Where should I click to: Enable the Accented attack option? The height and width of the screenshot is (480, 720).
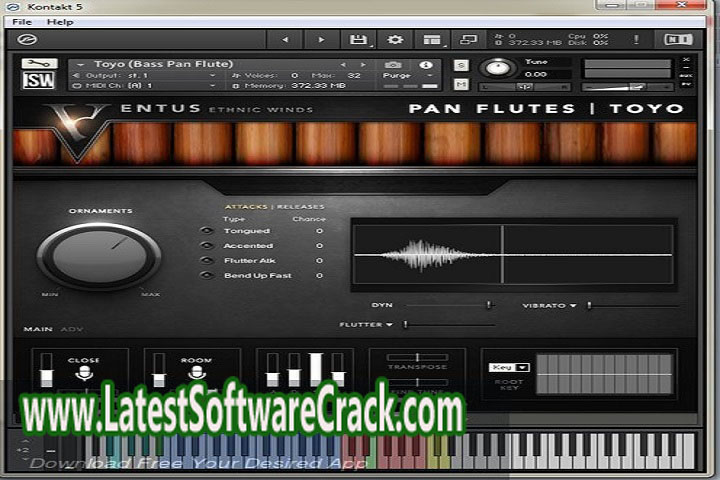(207, 245)
